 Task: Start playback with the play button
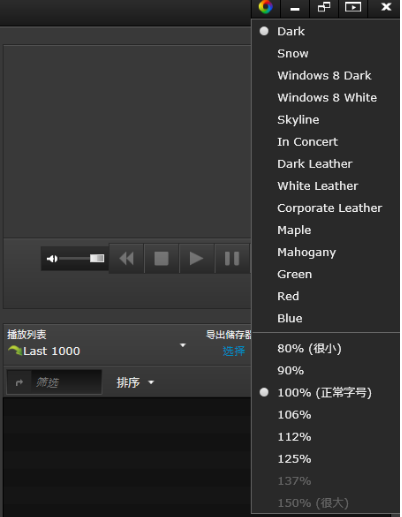[x=196, y=258]
